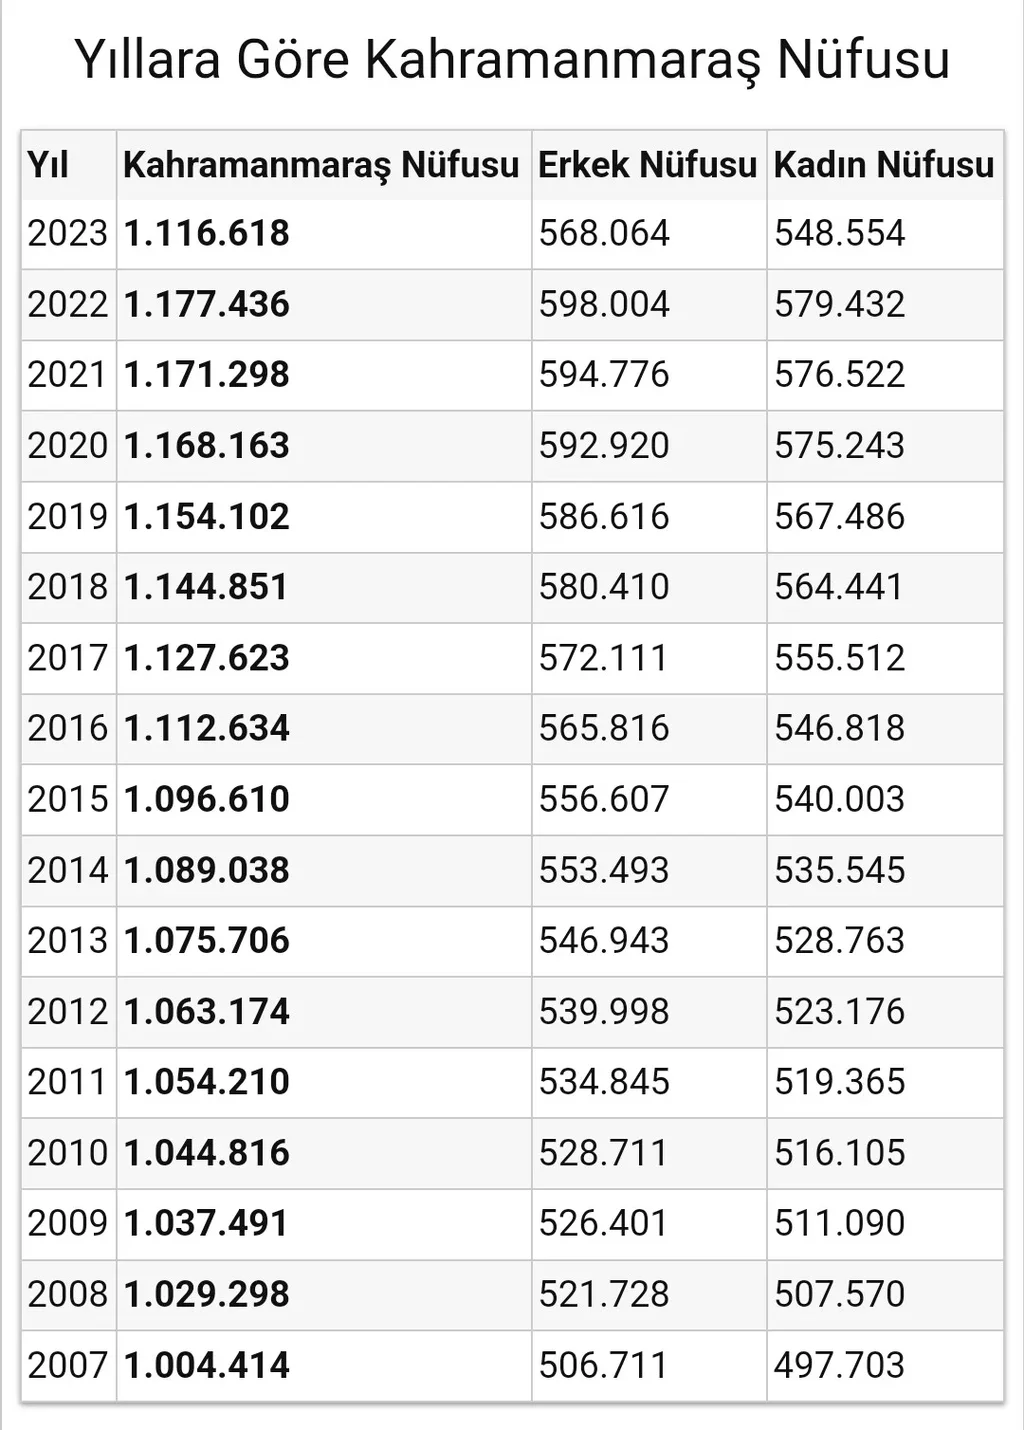Image resolution: width=1024 pixels, height=1430 pixels.
Task: Click the 2015 total population 1.096.610
Action: pyautogui.click(x=207, y=799)
